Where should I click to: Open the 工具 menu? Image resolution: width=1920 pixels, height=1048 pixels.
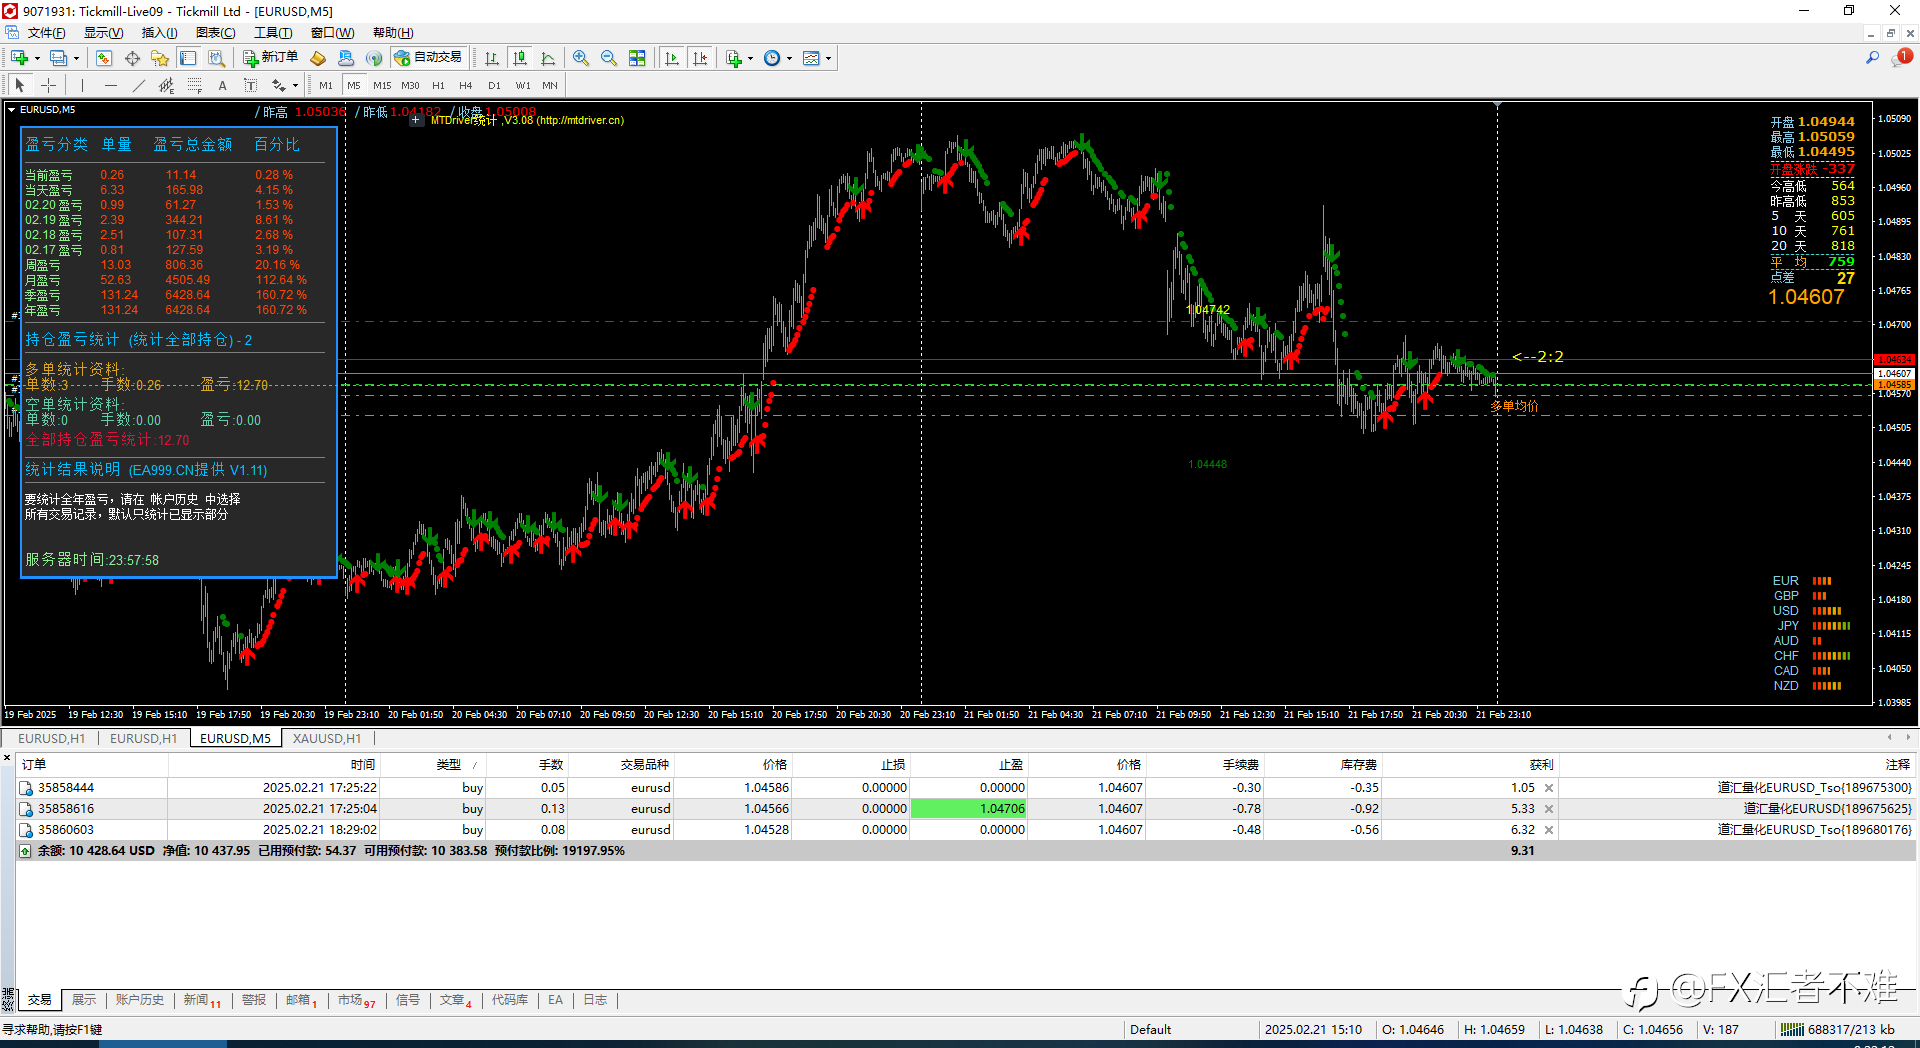tap(273, 33)
